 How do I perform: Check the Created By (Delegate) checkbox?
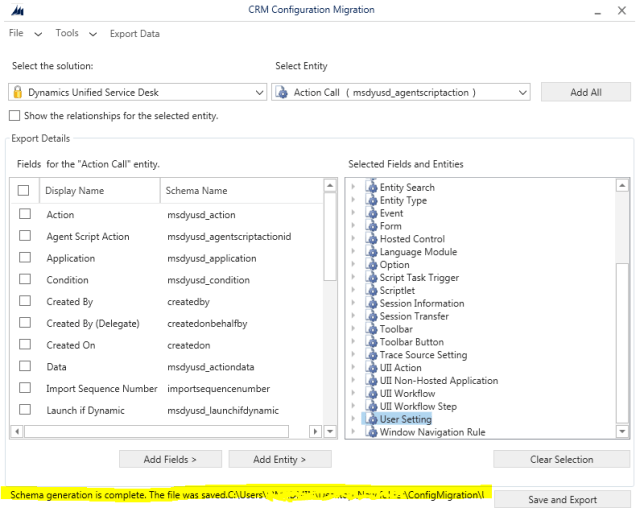tap(25, 322)
